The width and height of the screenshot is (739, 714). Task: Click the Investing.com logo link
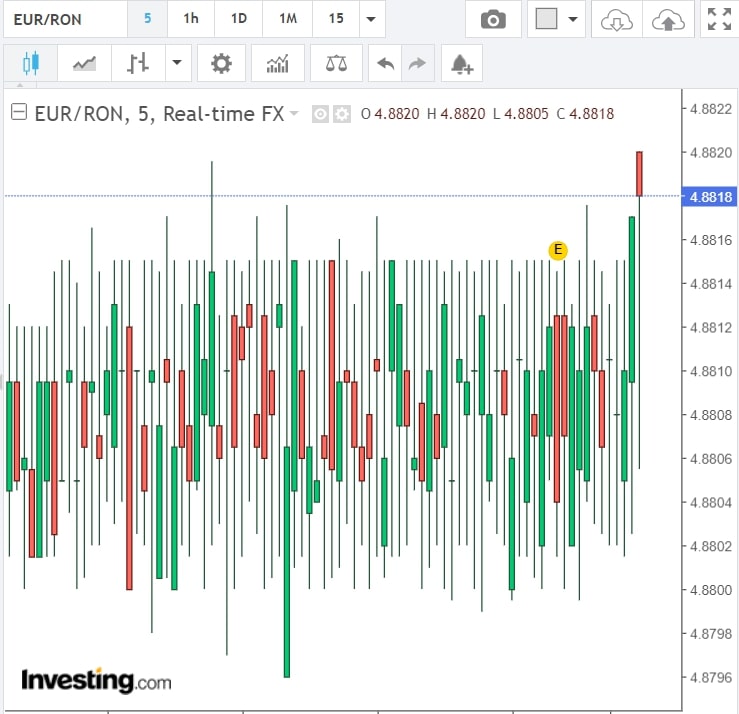pos(96,681)
